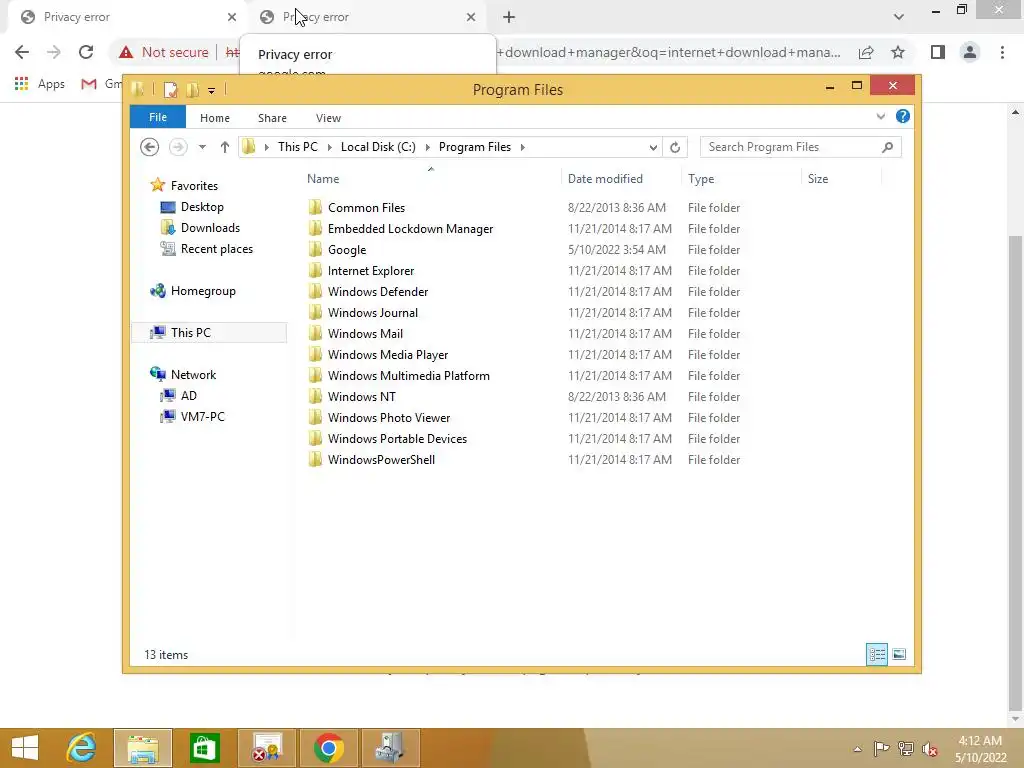Open the Share ribbon tab
This screenshot has height=768, width=1024.
pyautogui.click(x=272, y=118)
